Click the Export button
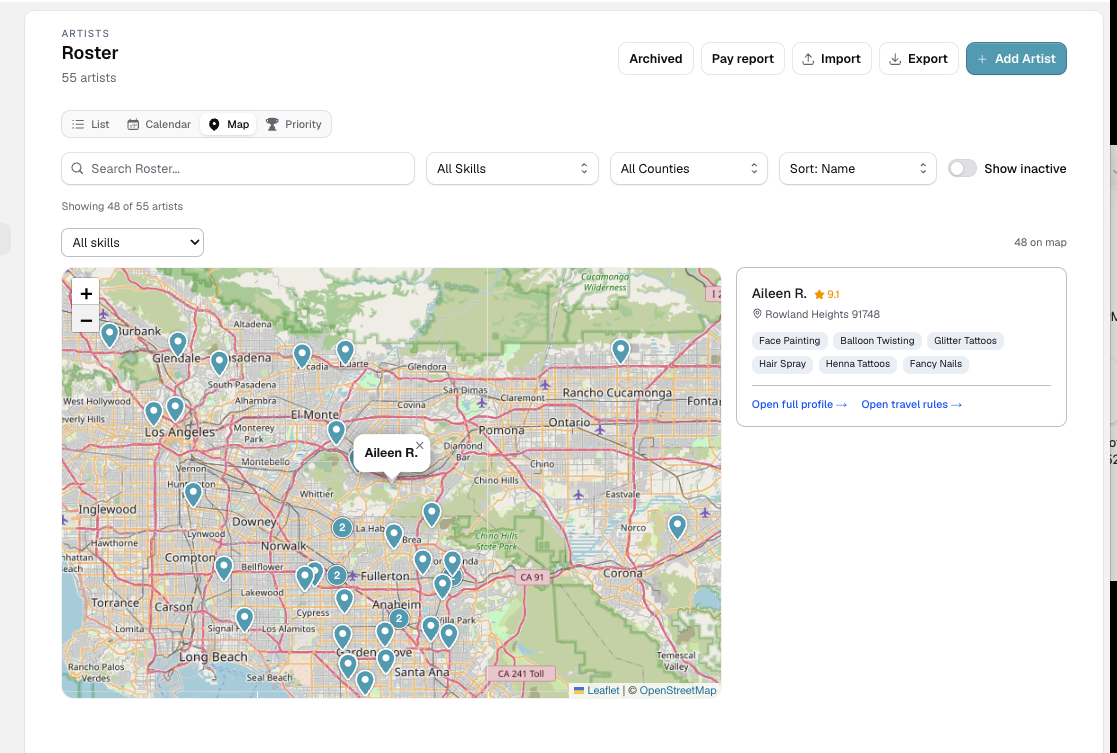Image resolution: width=1117 pixels, height=753 pixels. click(918, 58)
